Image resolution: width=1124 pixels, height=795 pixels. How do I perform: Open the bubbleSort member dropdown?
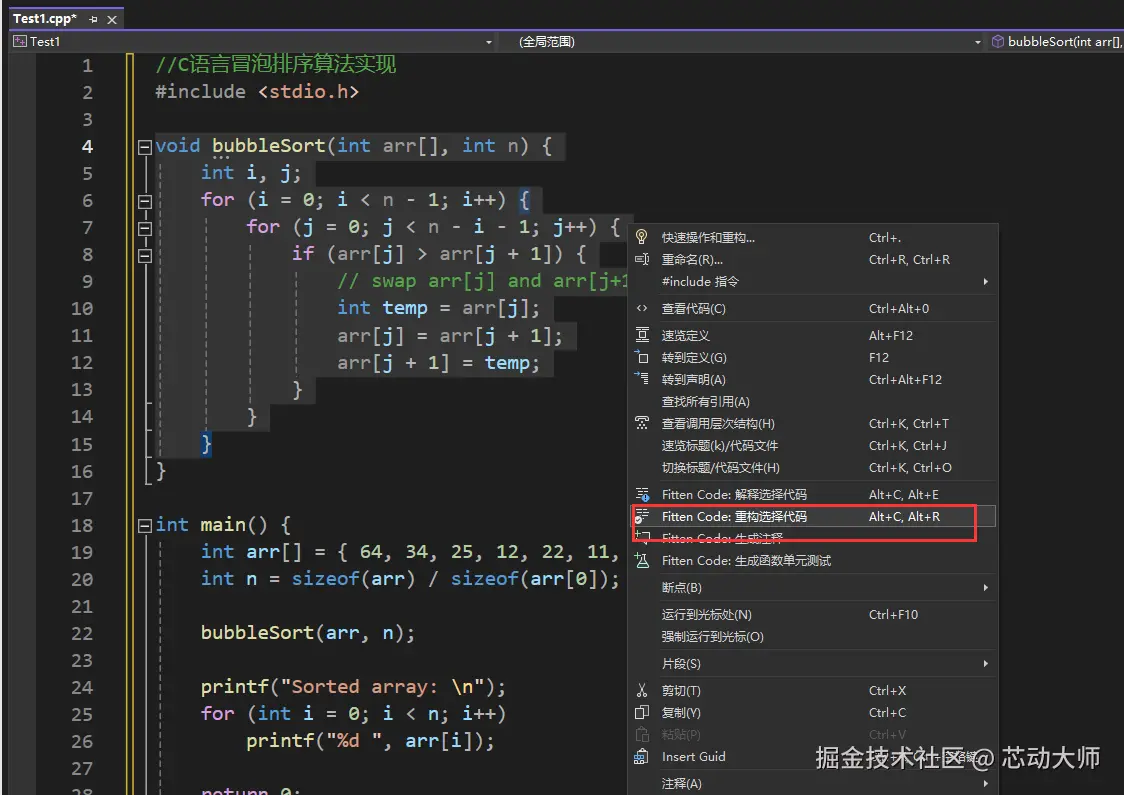[1056, 42]
